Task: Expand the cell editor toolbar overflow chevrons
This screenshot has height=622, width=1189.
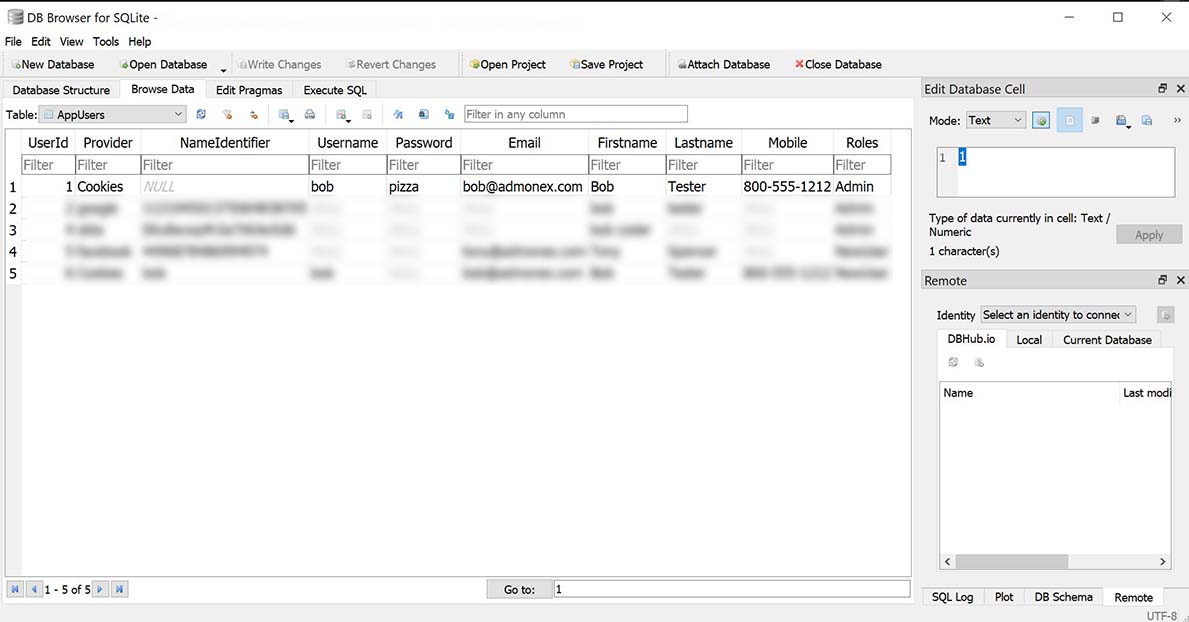Action: 1177,120
